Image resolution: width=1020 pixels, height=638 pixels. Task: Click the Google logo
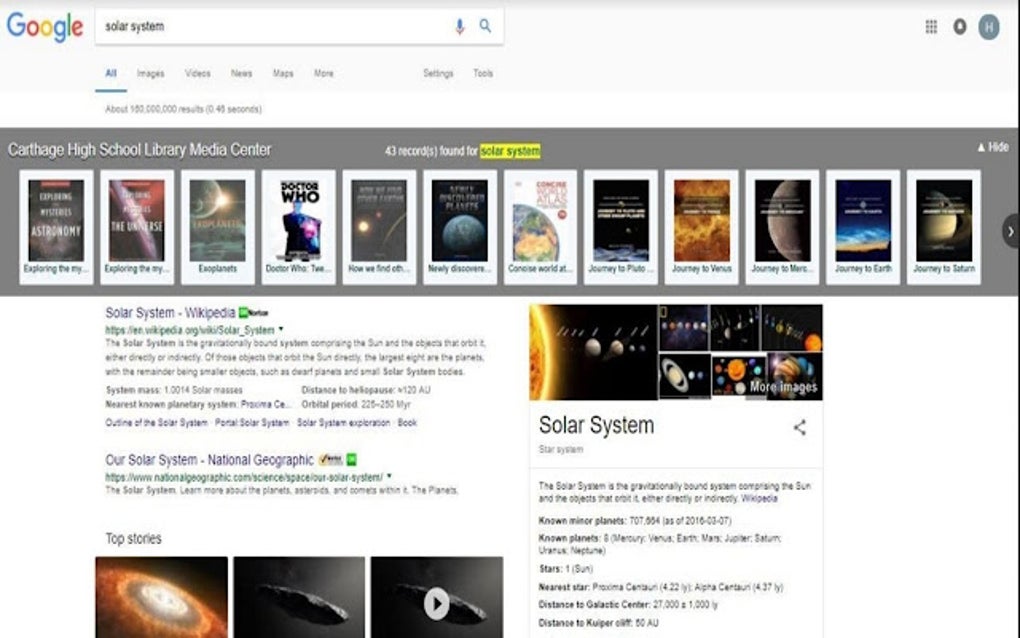click(45, 27)
